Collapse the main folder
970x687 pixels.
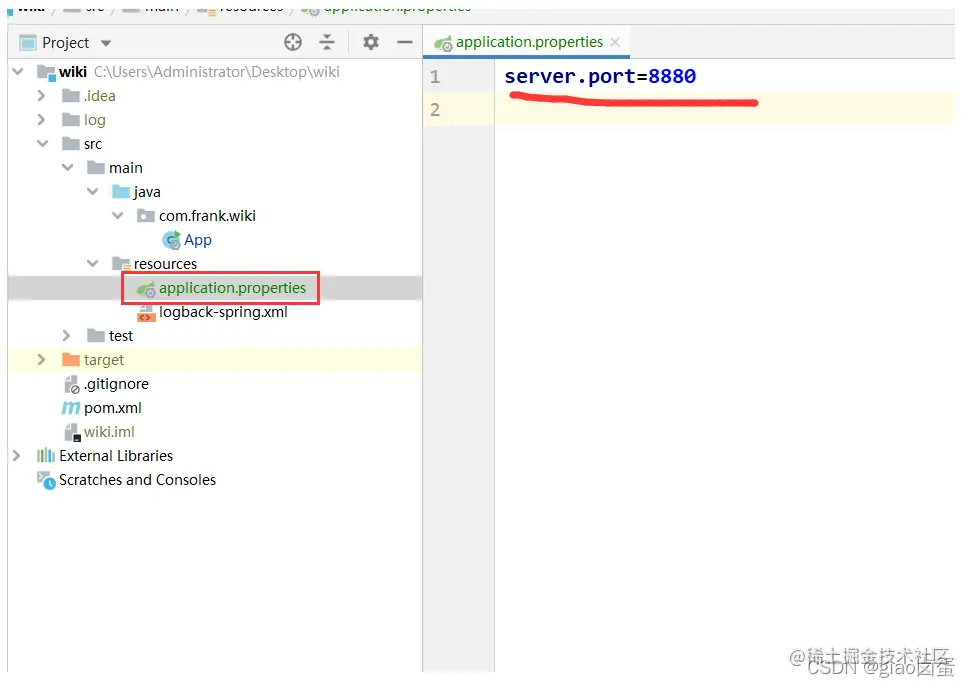tap(67, 168)
